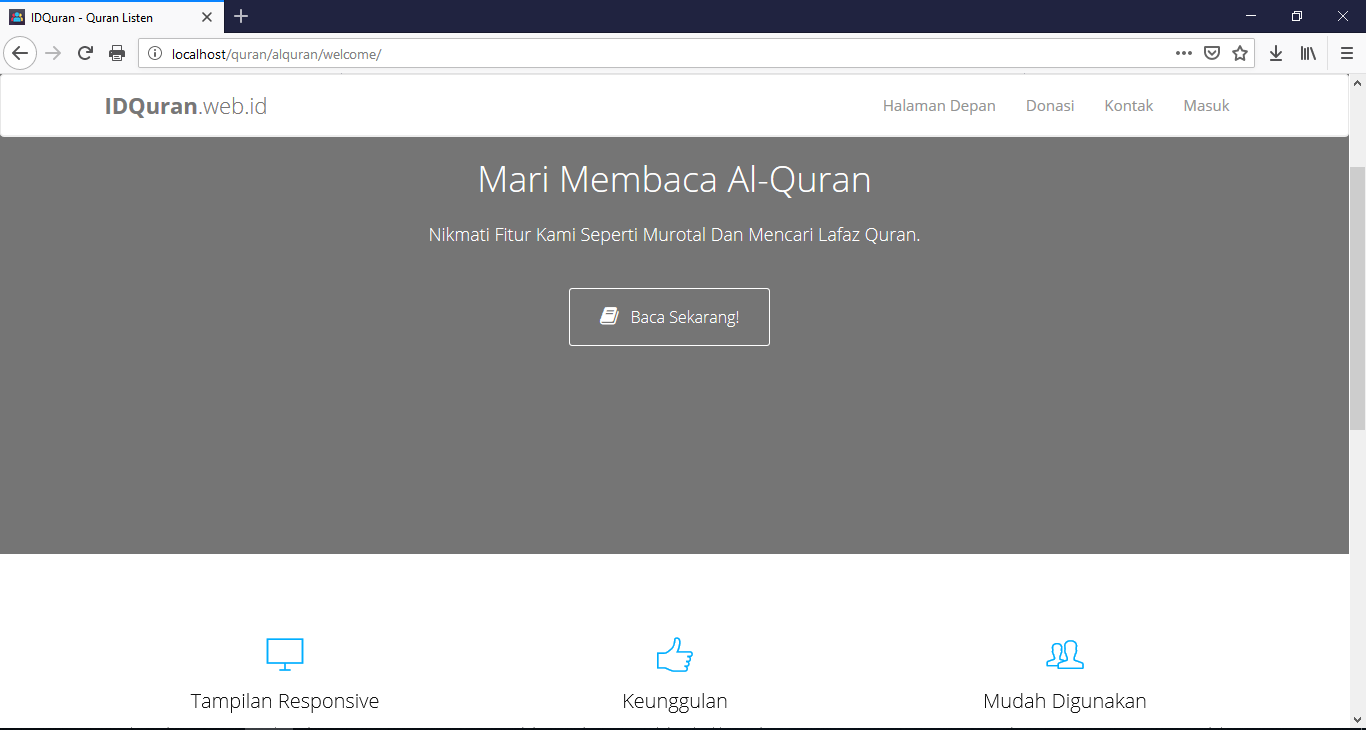Open the Library icon
The height and width of the screenshot is (730, 1366).
pyautogui.click(x=1308, y=52)
